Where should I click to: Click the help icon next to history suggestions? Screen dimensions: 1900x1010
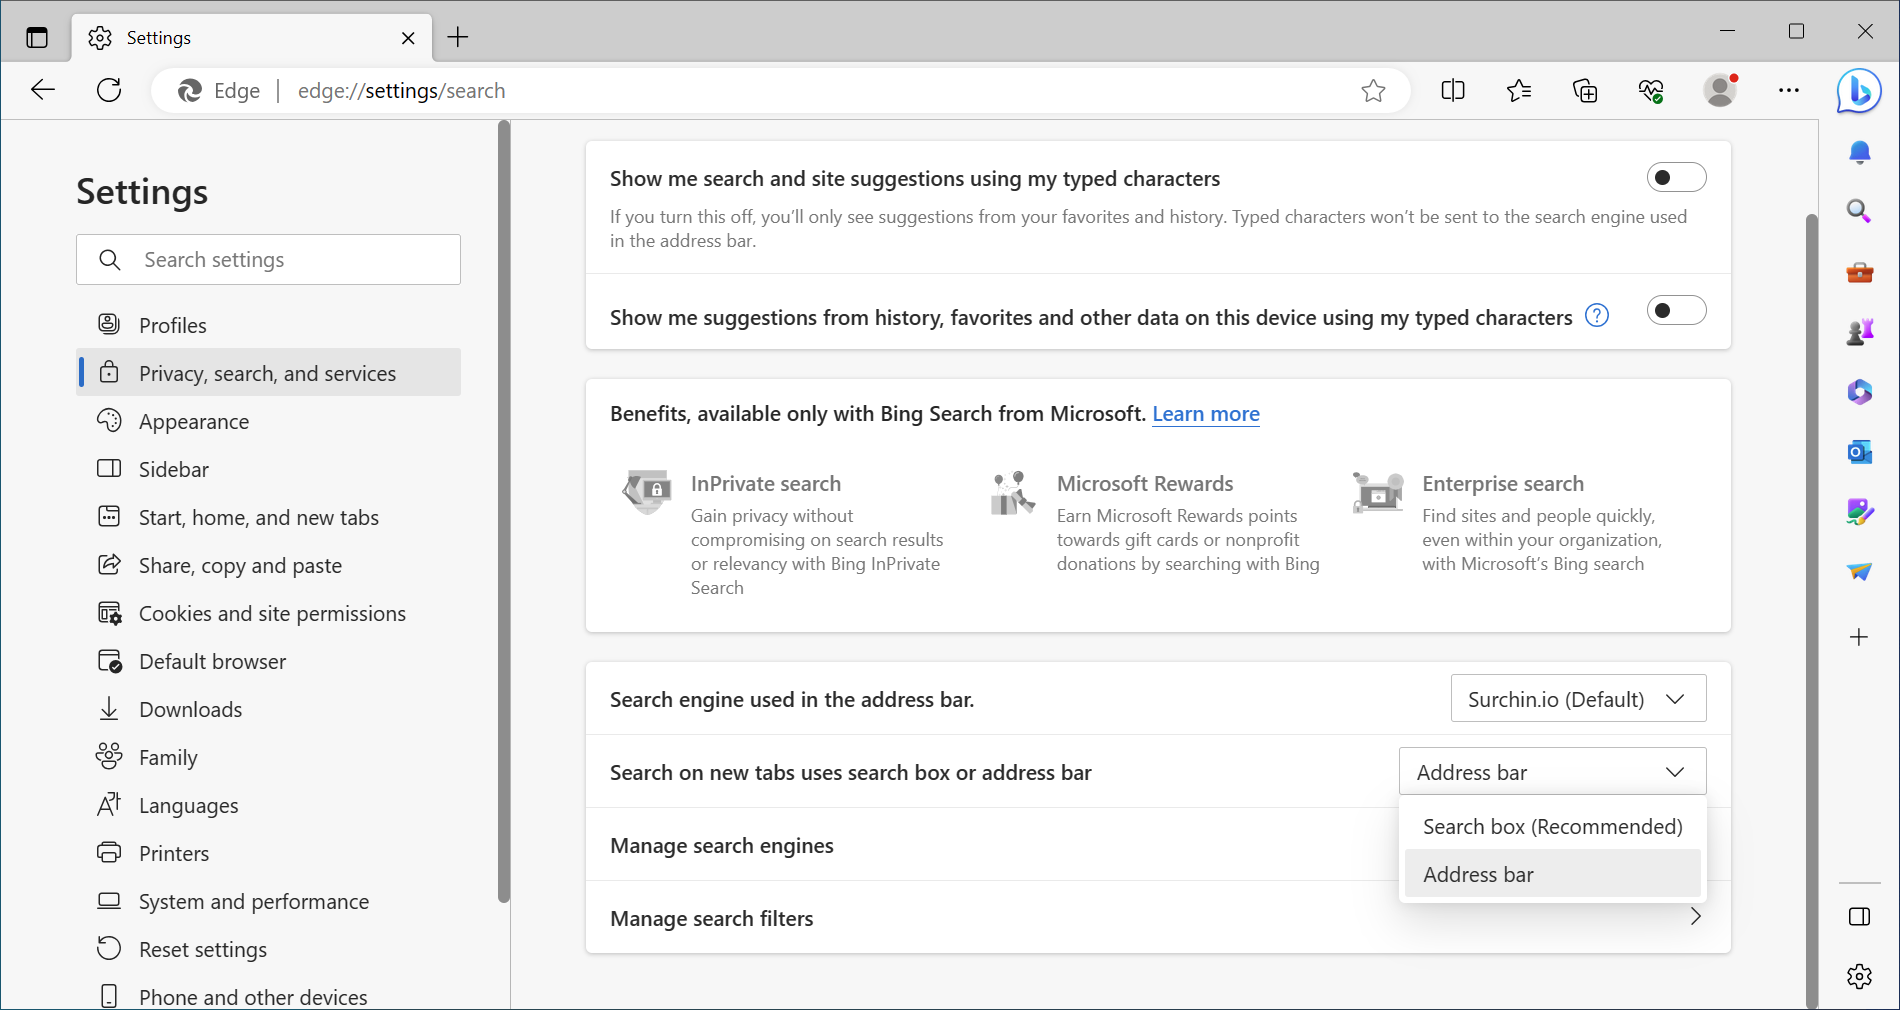click(x=1597, y=316)
